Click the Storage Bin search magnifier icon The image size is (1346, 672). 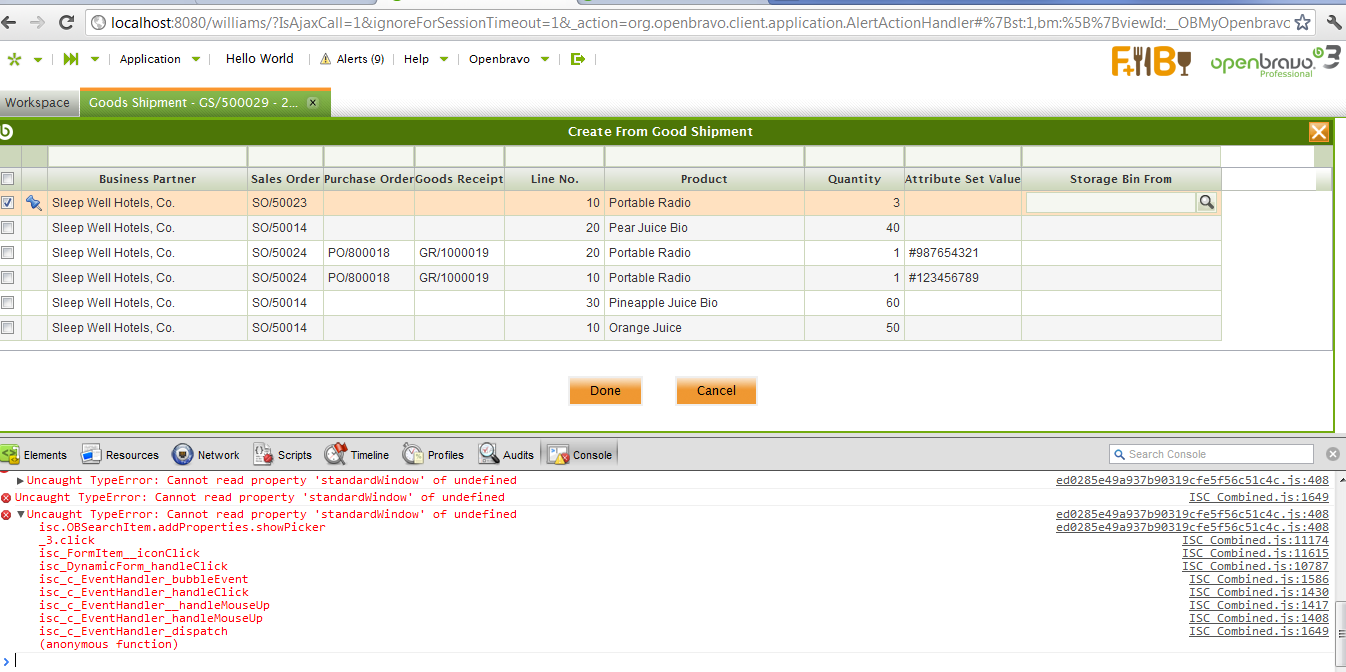click(1207, 203)
